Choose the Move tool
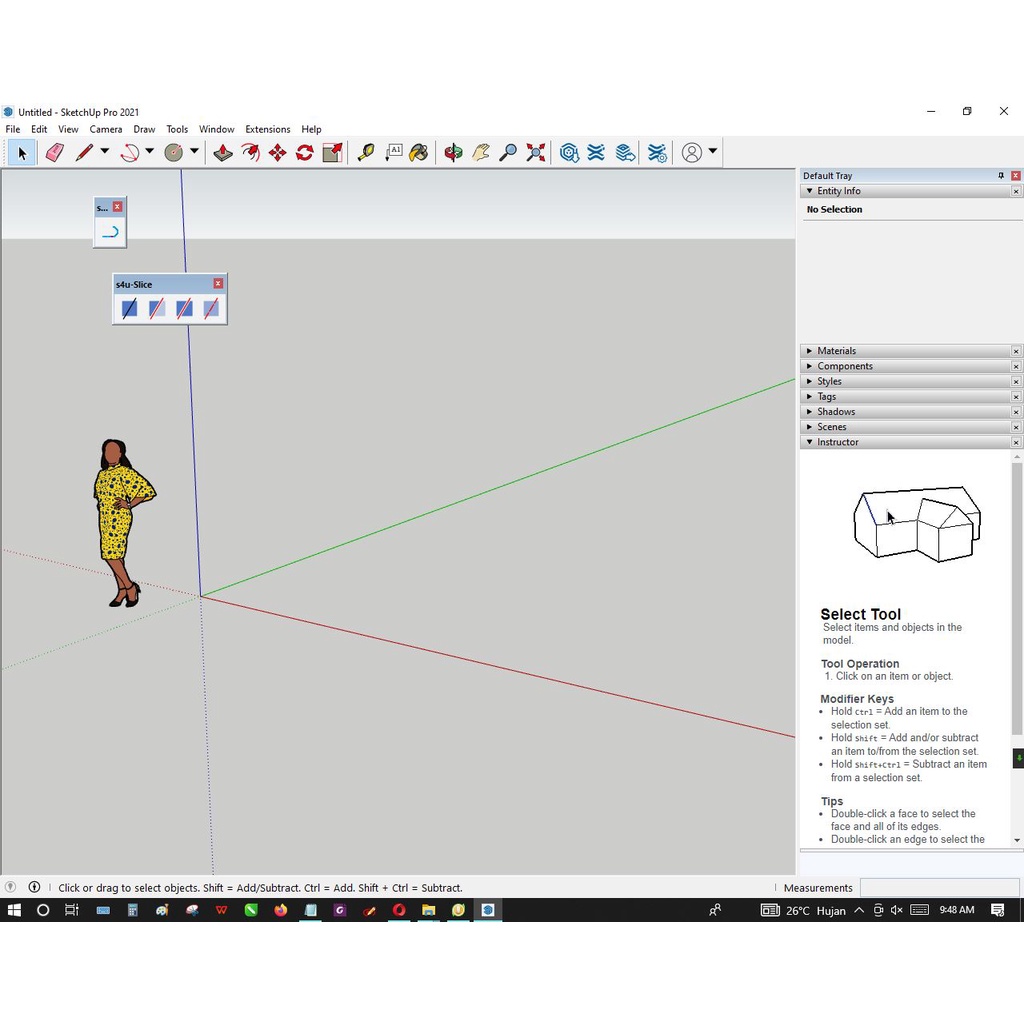The width and height of the screenshot is (1024, 1024). (277, 153)
